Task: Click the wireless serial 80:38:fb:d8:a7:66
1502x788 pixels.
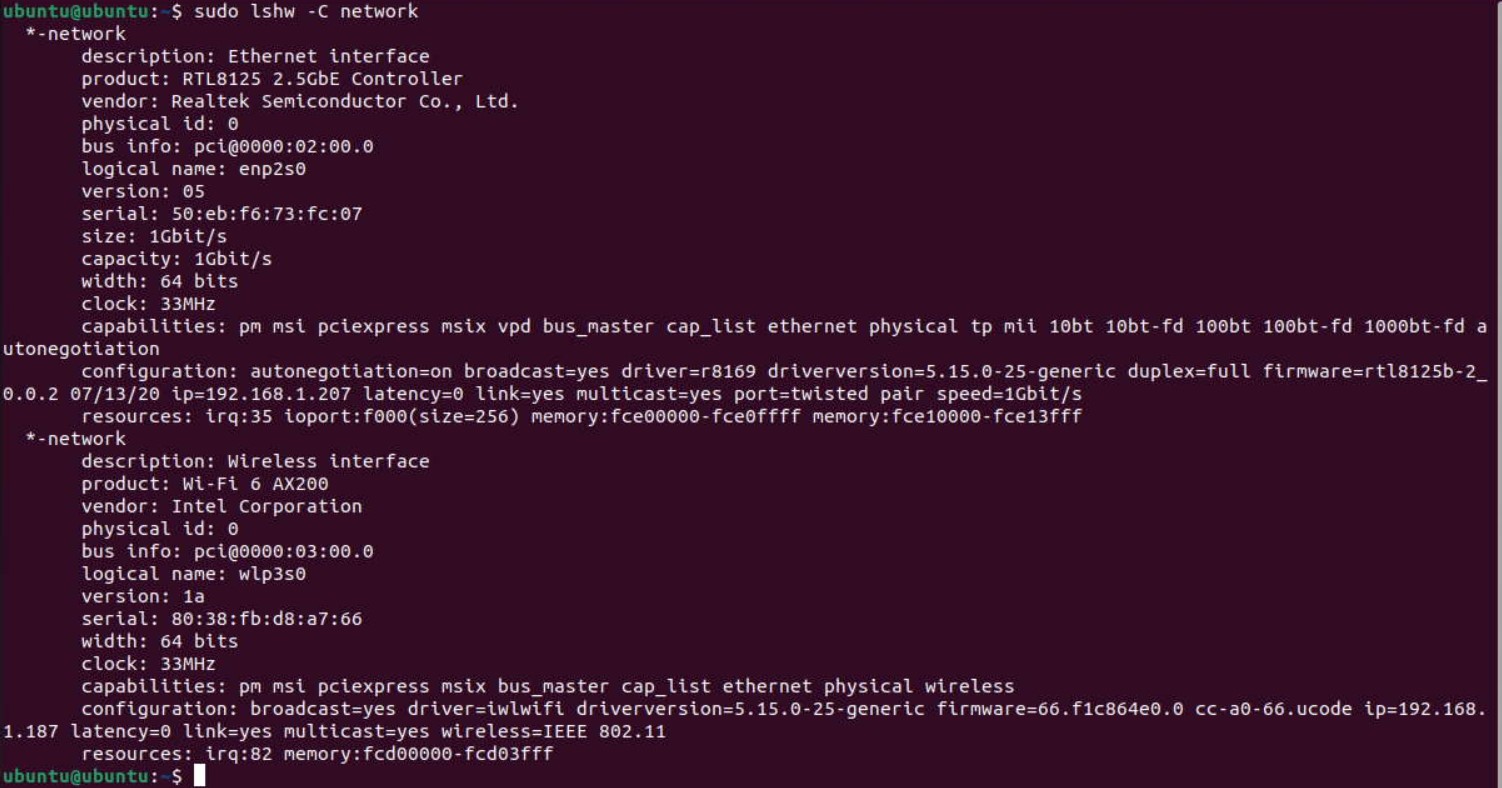Action: pos(267,618)
